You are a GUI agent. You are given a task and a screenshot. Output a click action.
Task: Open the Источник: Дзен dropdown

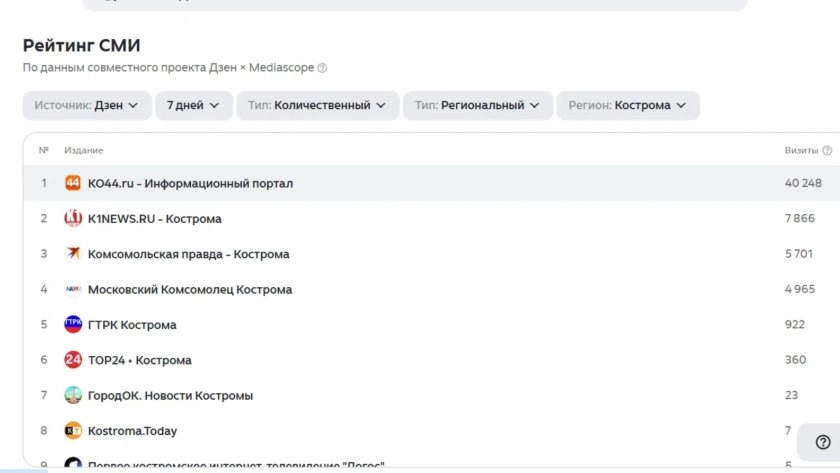(x=87, y=106)
